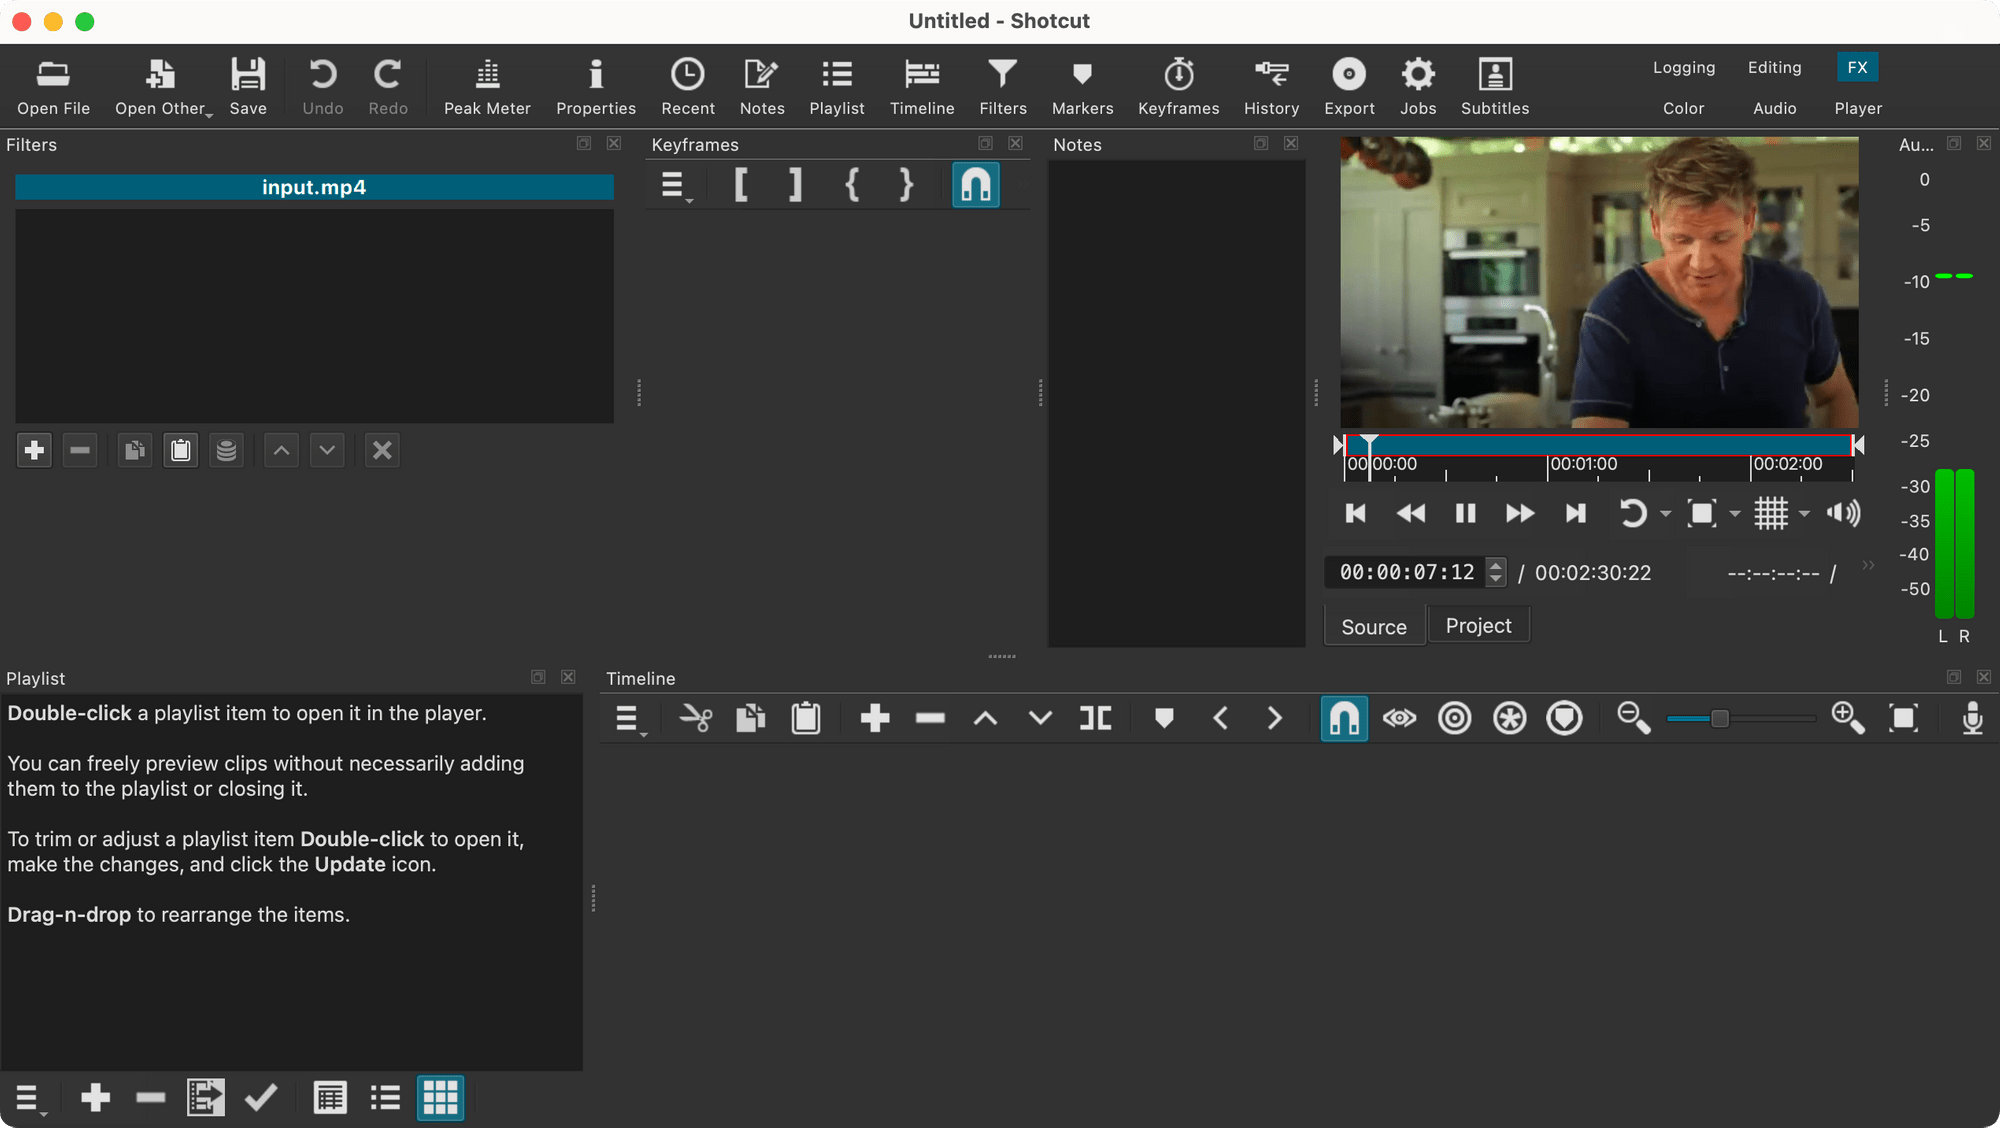
Task: Click the timeline split at playhead icon
Action: pos(1095,718)
